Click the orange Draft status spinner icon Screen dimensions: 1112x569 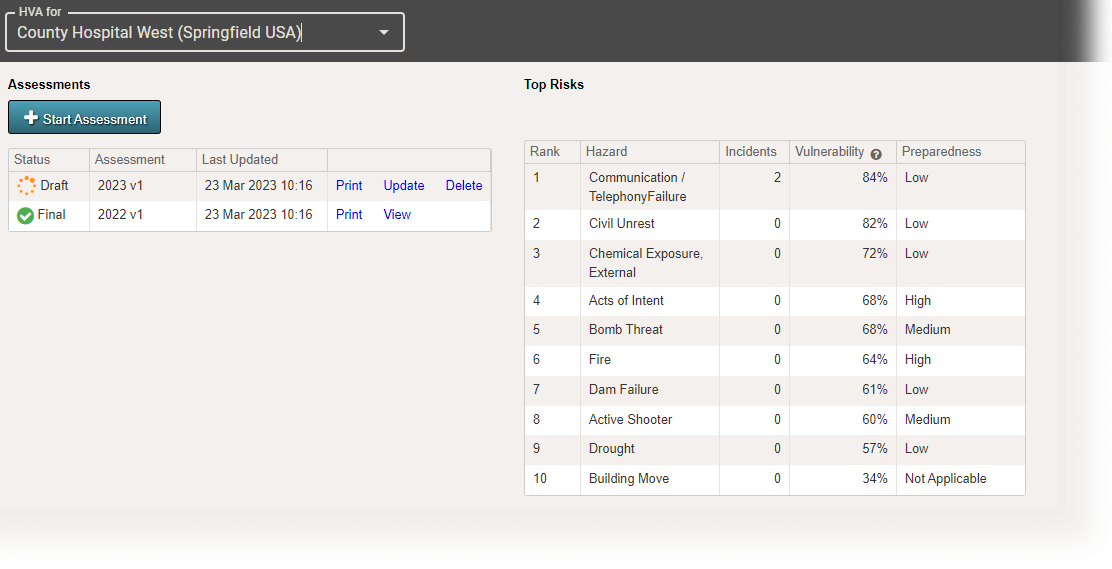pyautogui.click(x=26, y=185)
